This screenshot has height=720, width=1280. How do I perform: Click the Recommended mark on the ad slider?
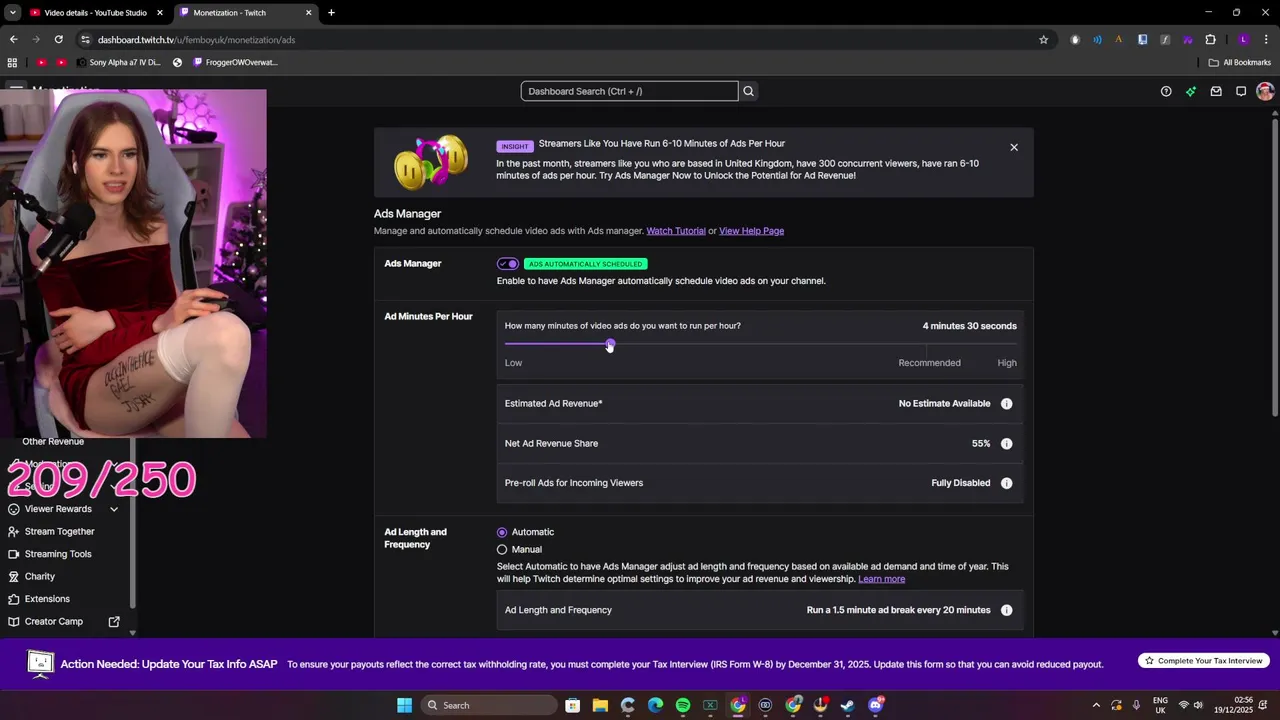tap(929, 363)
